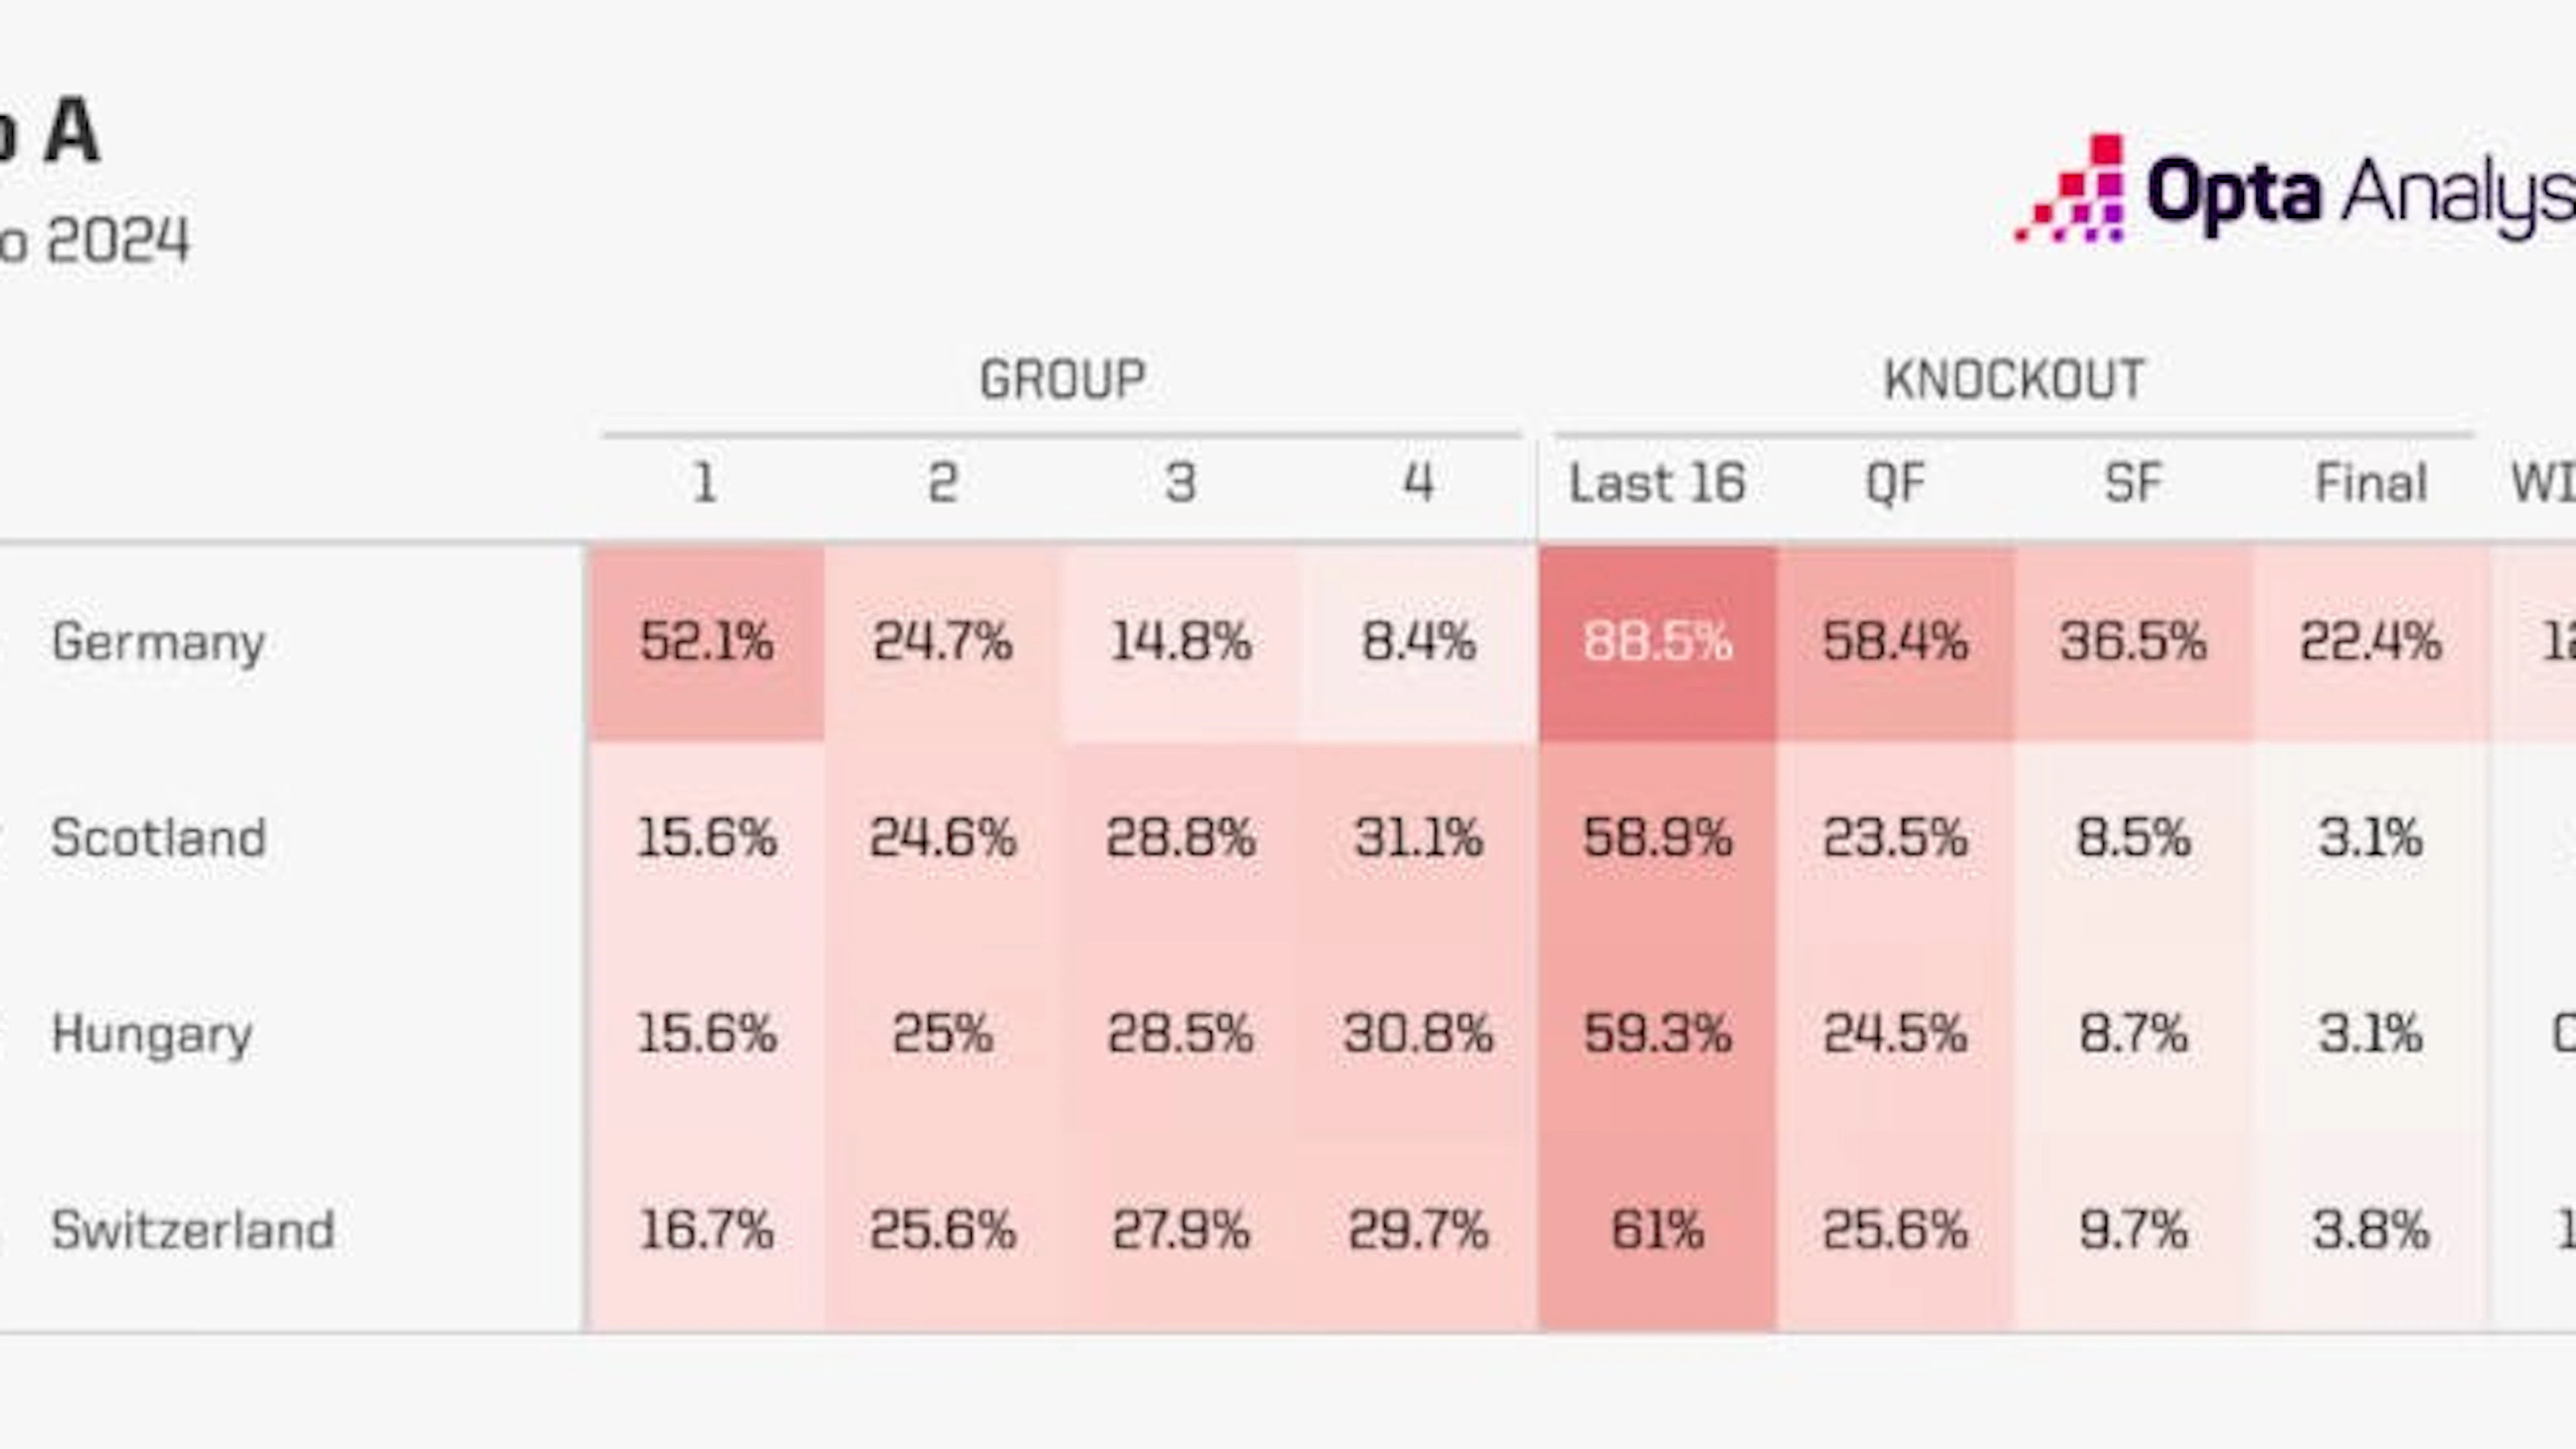Click the QF column header
This screenshot has width=2576, height=1449.
1895,483
